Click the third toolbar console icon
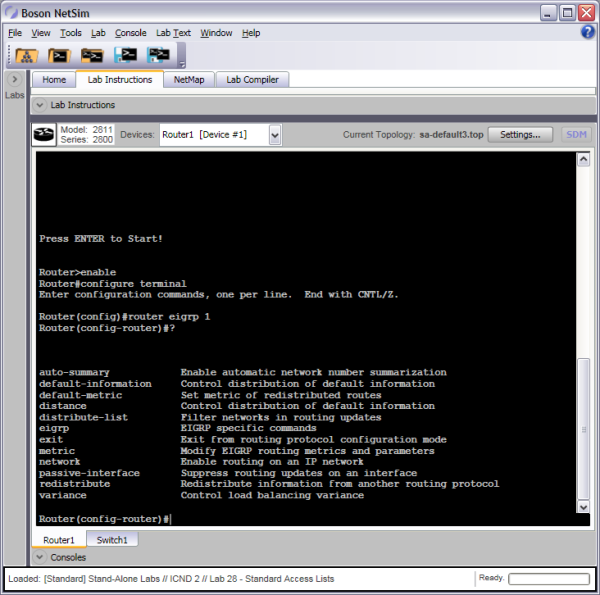600x595 pixels. point(92,56)
